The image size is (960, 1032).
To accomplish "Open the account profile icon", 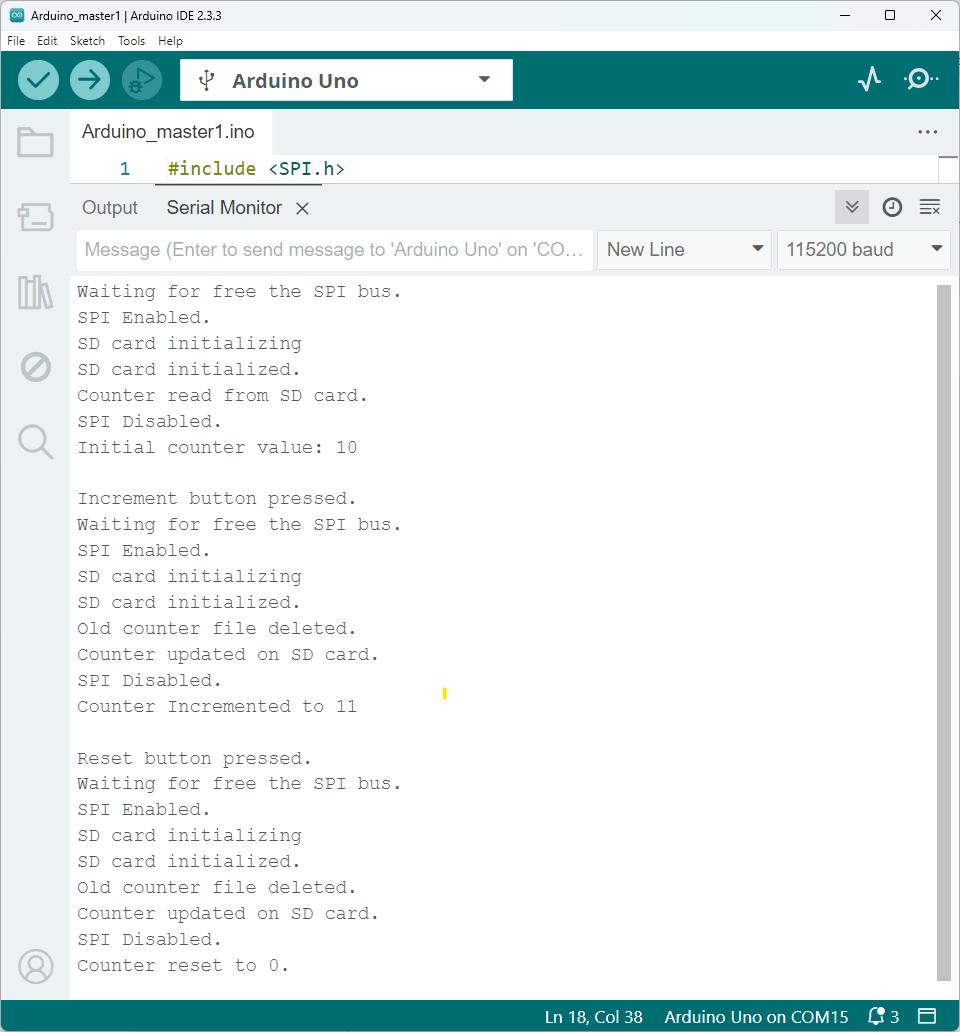I will [x=36, y=966].
